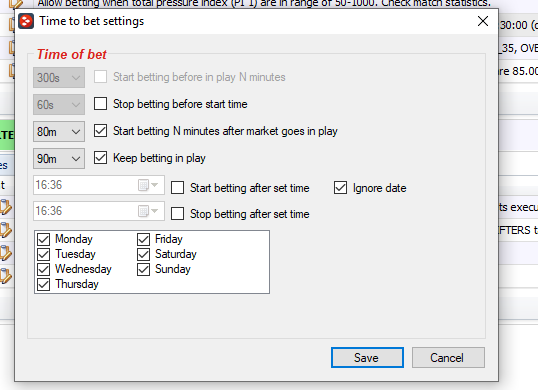The image size is (538, 390).
Task: Save the time to bet settings
Action: (x=367, y=357)
